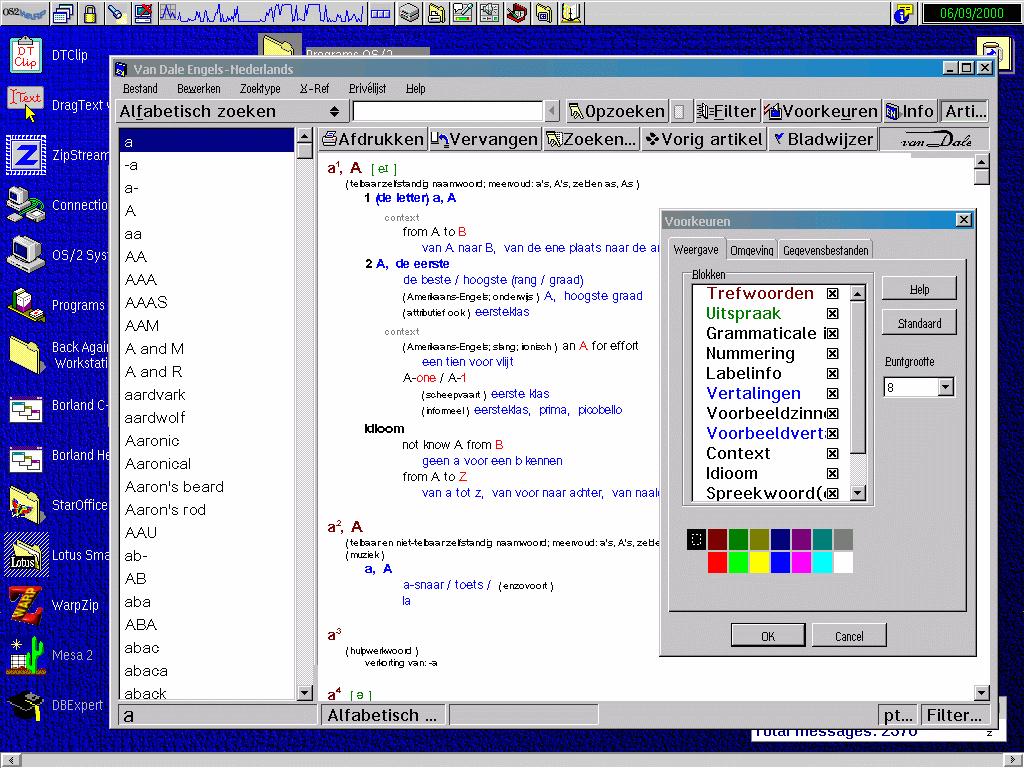Open the Puntgrootte size dropdown
The image size is (1024, 768).
pyautogui.click(x=946, y=387)
